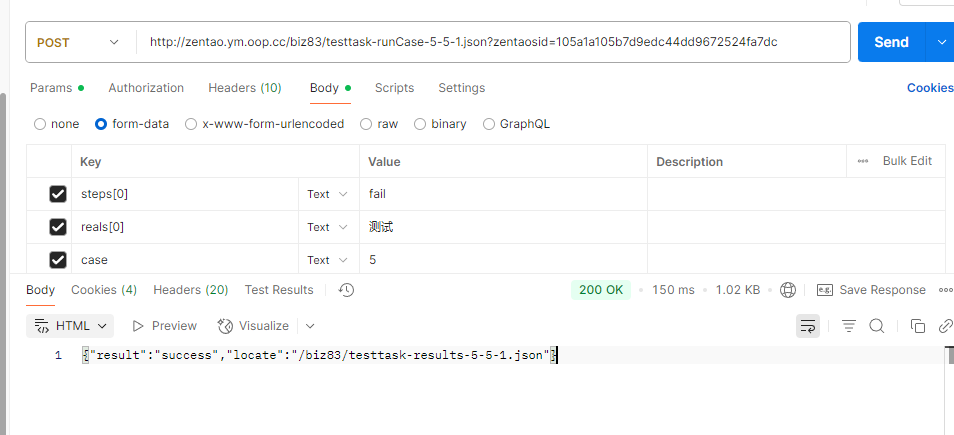
Task: Click the link icon in response toolbar
Action: click(x=945, y=326)
